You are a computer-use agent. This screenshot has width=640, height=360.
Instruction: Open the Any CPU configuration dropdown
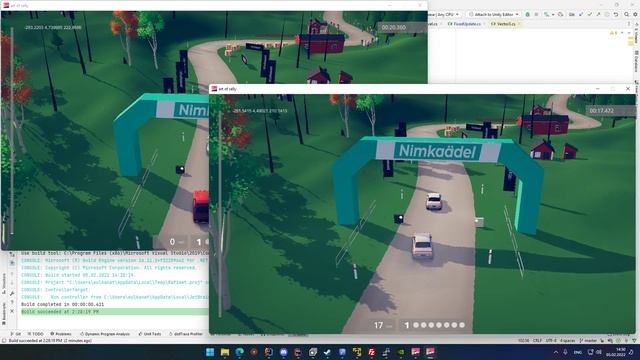[x=444, y=14]
